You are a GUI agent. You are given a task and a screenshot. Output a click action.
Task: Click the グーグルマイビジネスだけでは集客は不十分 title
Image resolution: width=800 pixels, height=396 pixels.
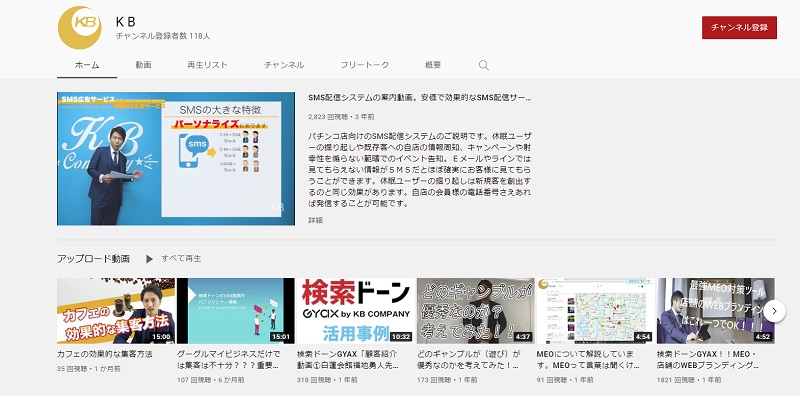[229, 359]
